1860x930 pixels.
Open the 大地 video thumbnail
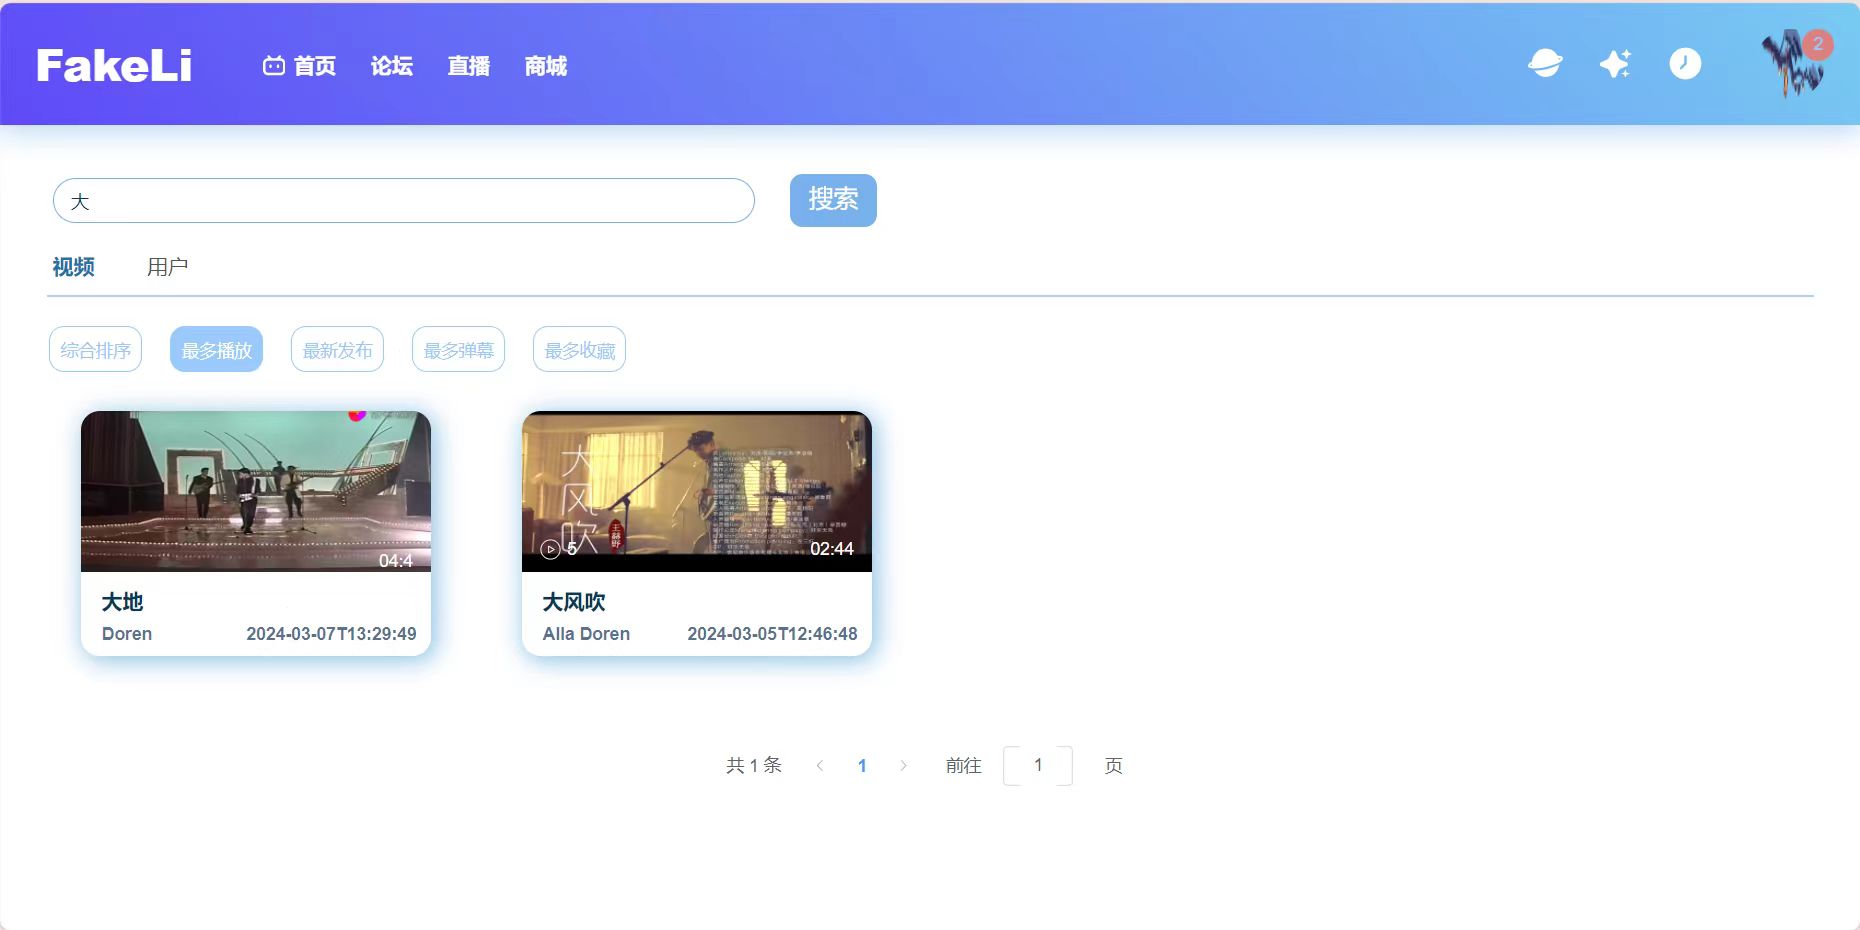(256, 491)
